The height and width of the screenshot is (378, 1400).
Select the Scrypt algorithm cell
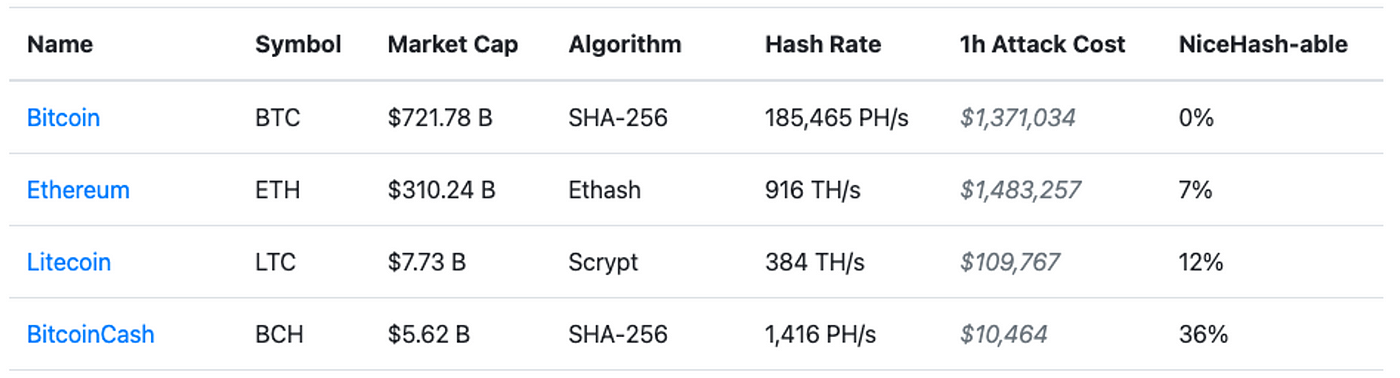point(603,262)
